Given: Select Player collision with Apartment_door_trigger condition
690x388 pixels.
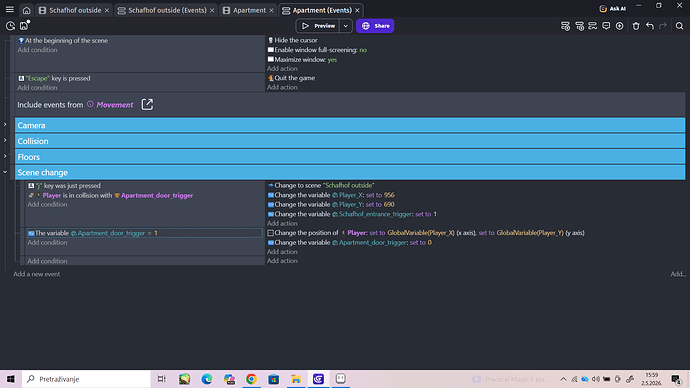Looking at the screenshot, I should pyautogui.click(x=110, y=195).
